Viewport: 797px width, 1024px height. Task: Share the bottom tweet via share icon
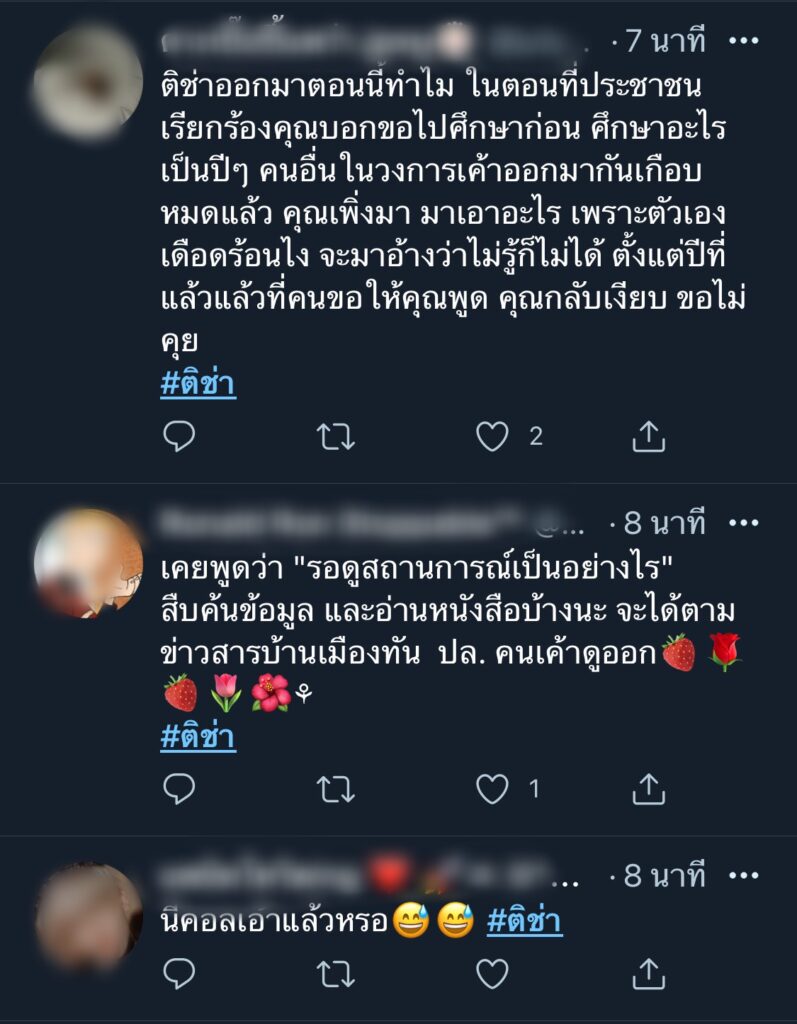[648, 974]
